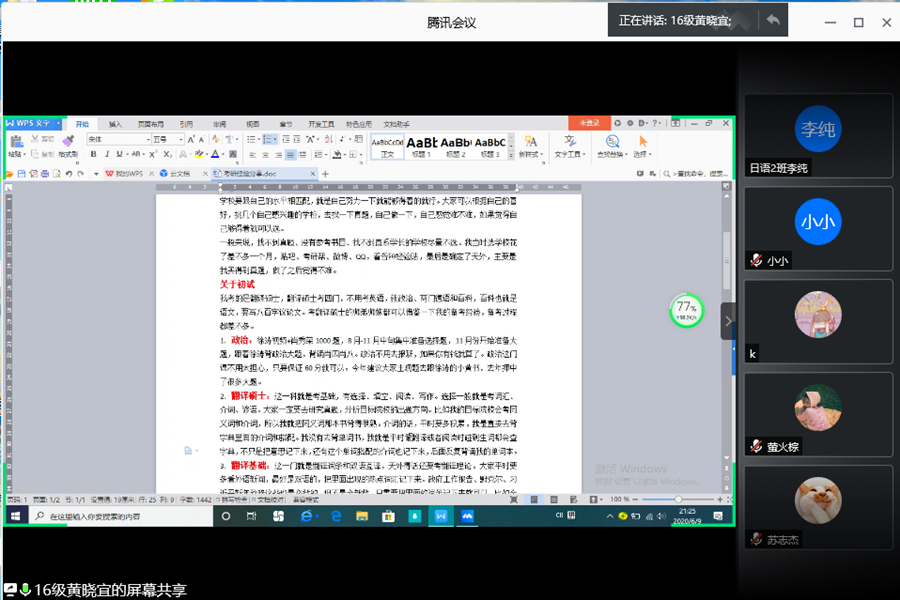Click the Windows taskbar search box
This screenshot has height=600, width=900.
click(120, 516)
